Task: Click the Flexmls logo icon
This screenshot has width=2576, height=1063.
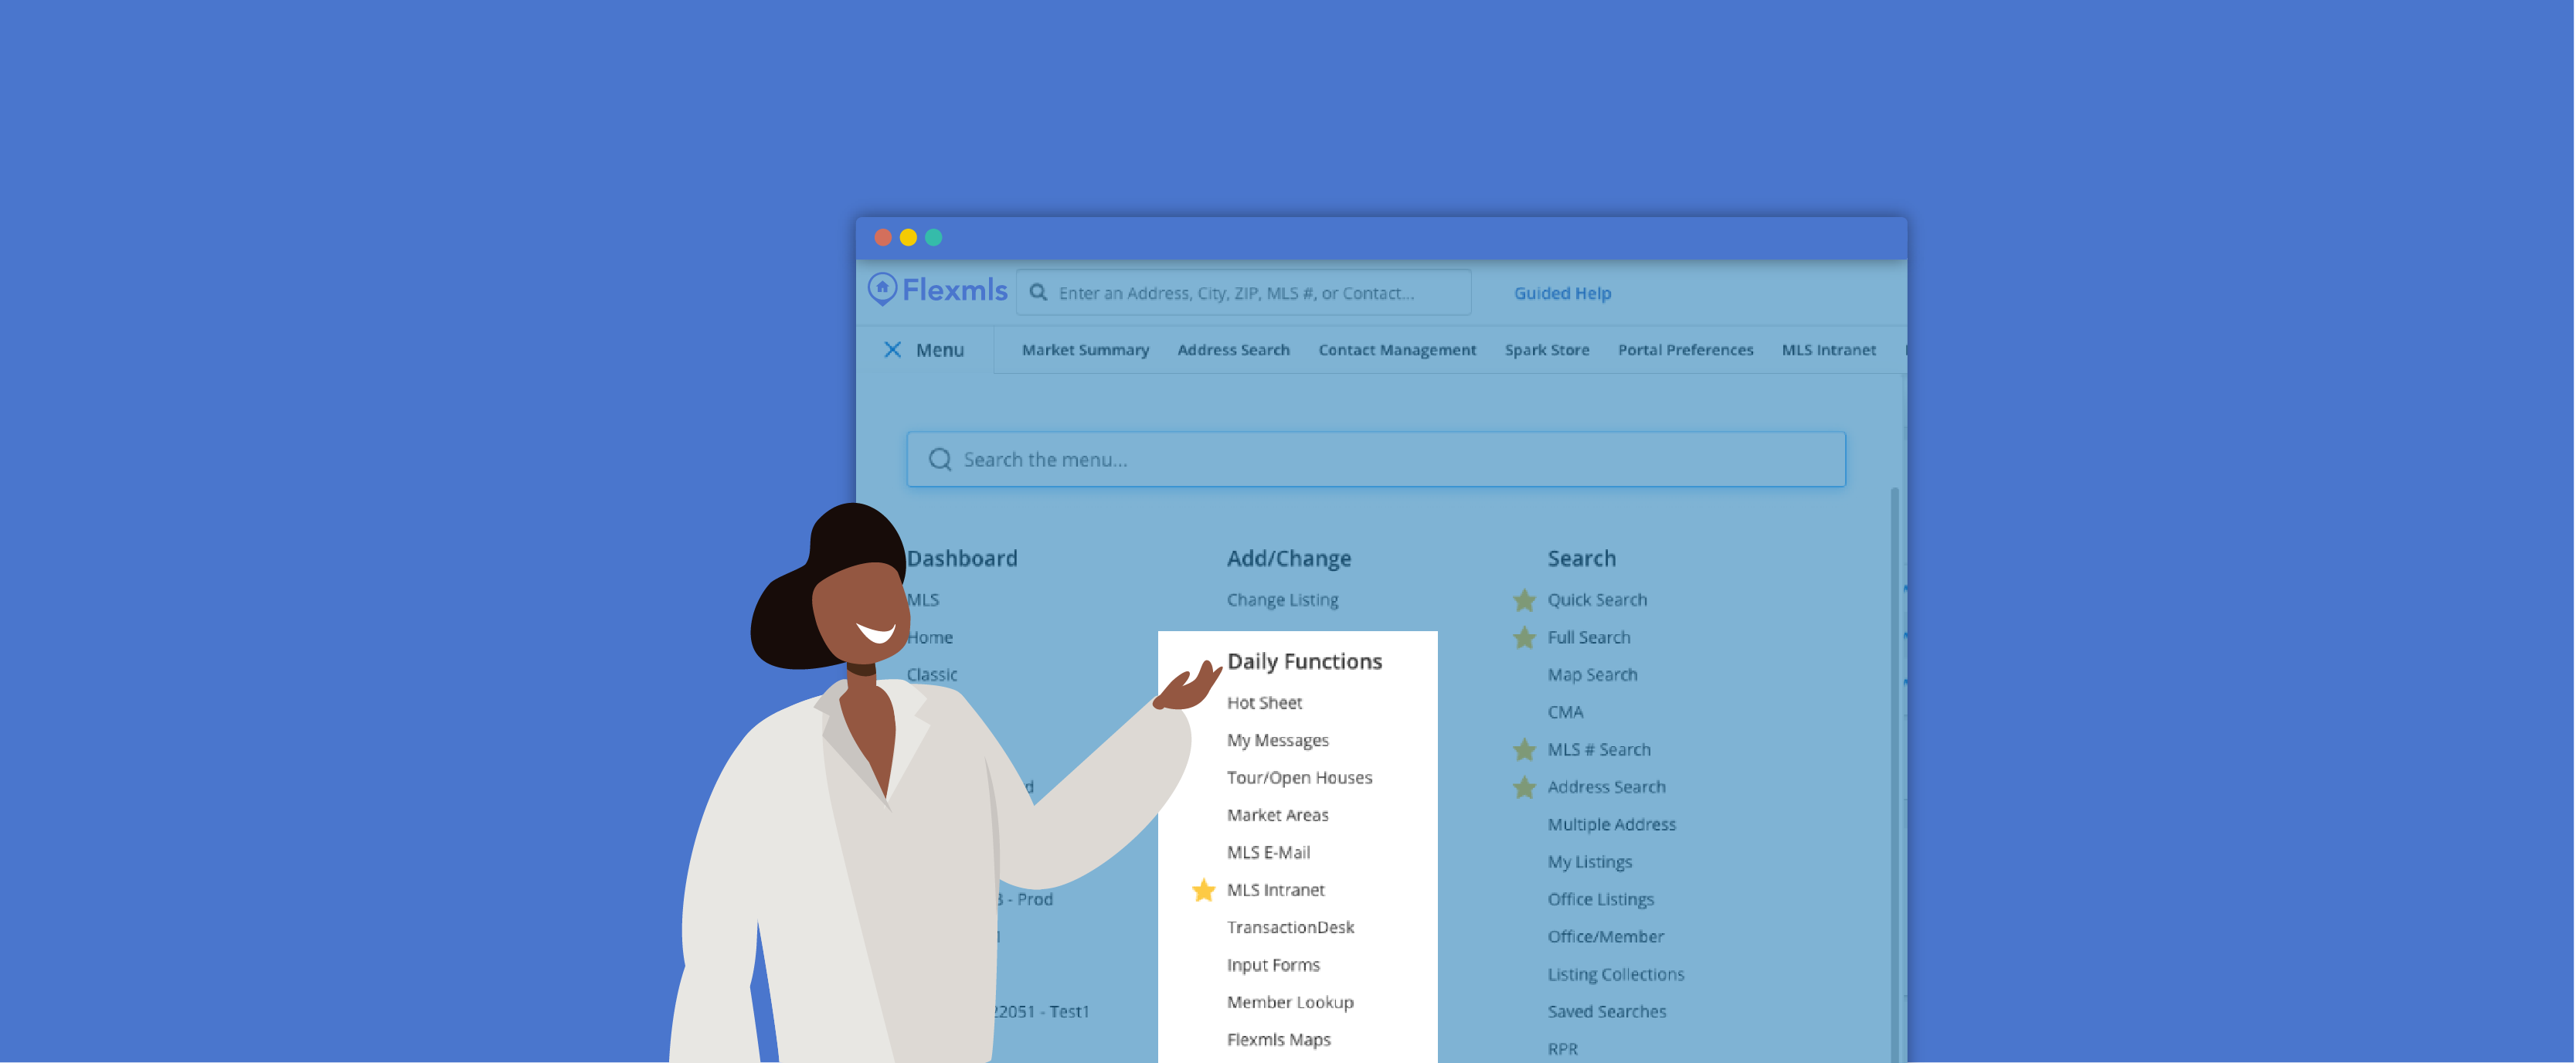Action: [881, 289]
